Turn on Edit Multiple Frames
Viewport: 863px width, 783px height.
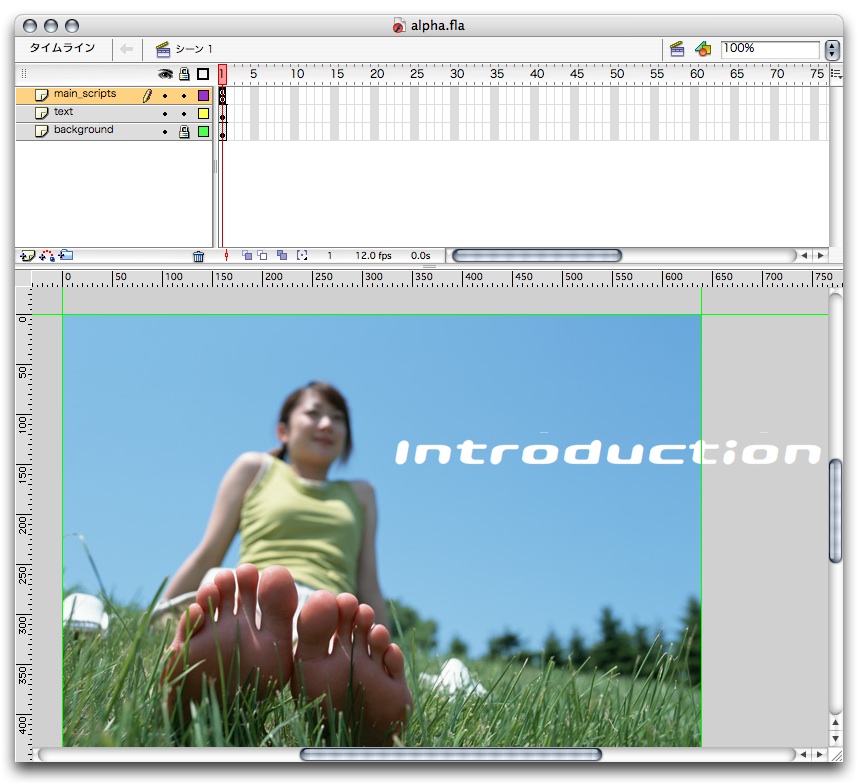point(282,256)
